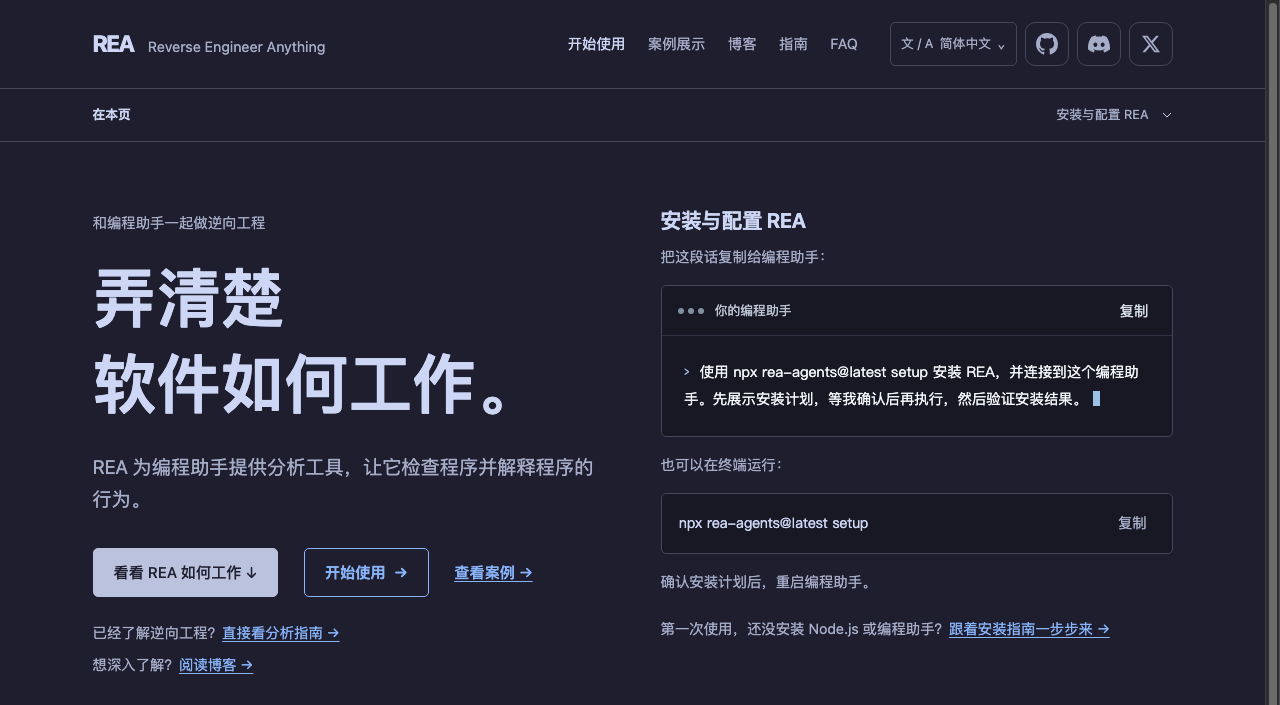Open FAQ nav item
Viewport: 1280px width, 705px height.
(844, 44)
